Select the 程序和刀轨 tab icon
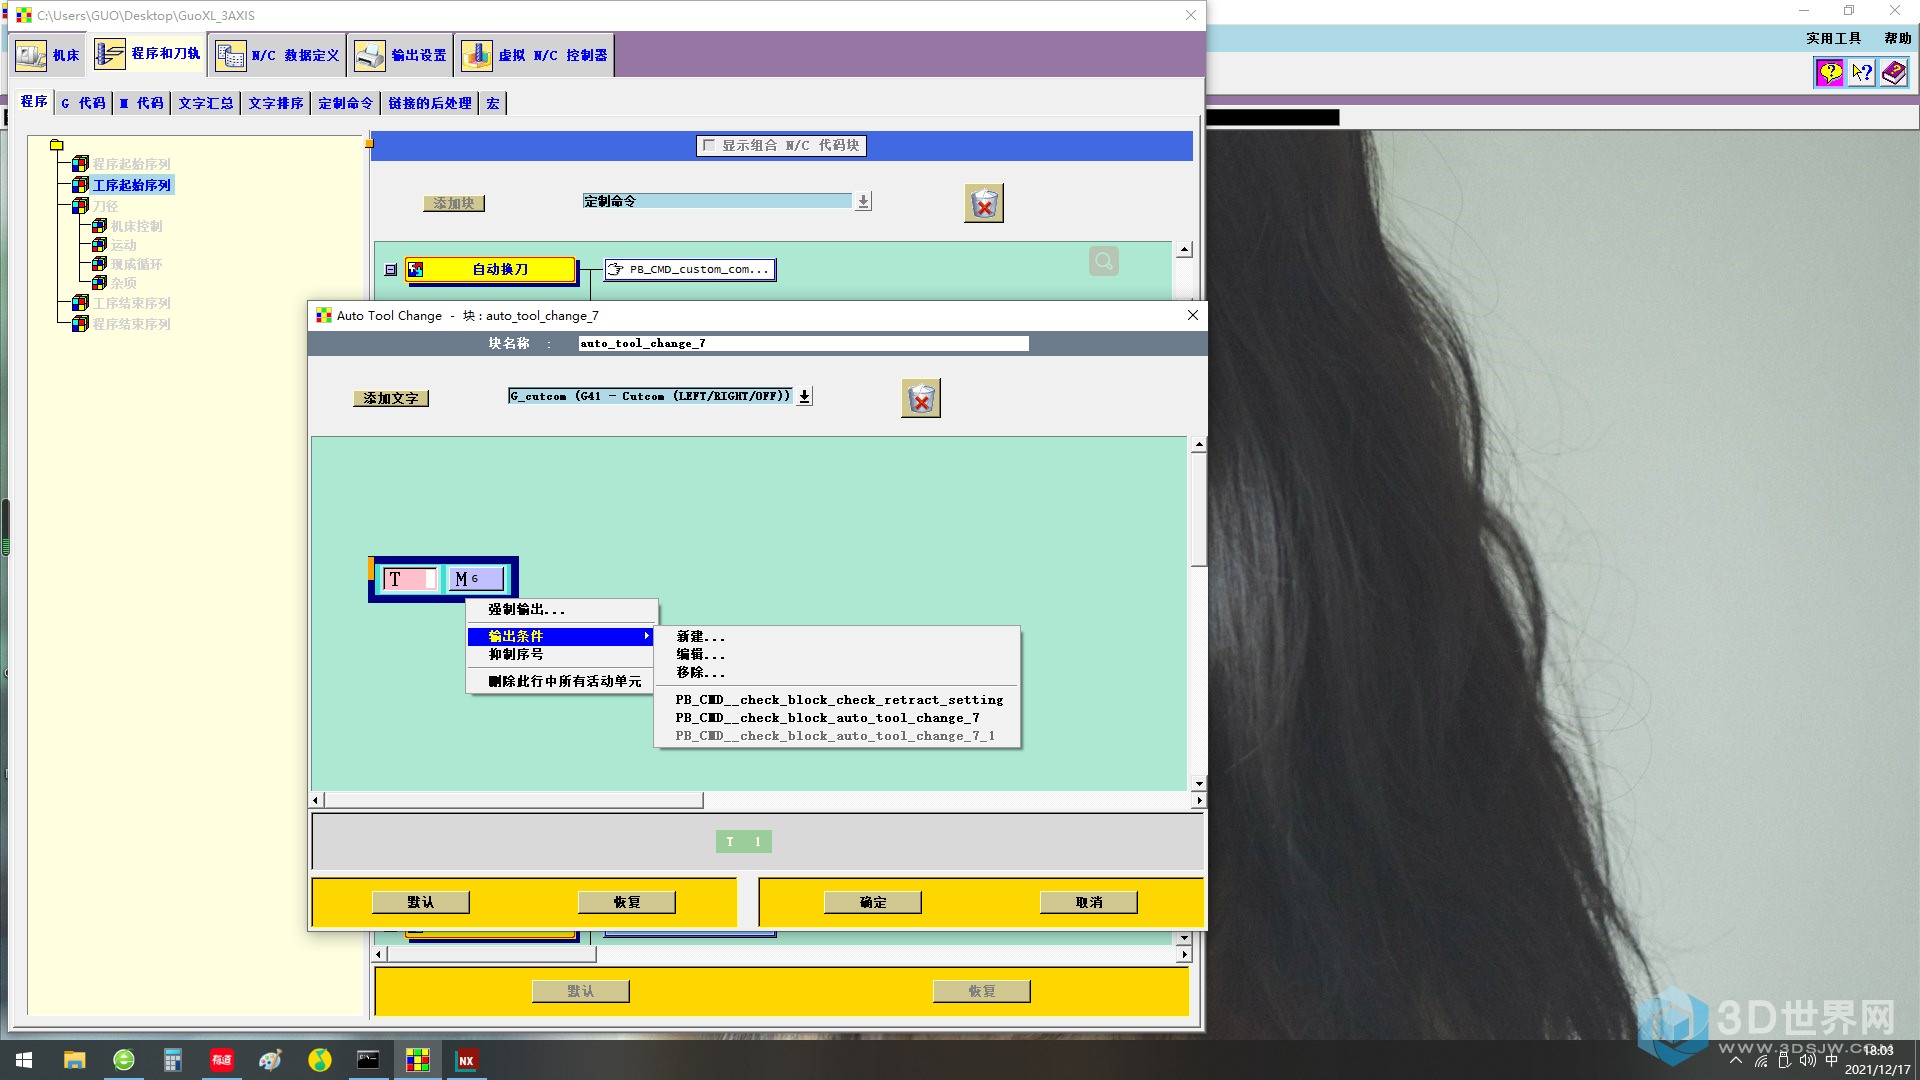 (x=109, y=54)
